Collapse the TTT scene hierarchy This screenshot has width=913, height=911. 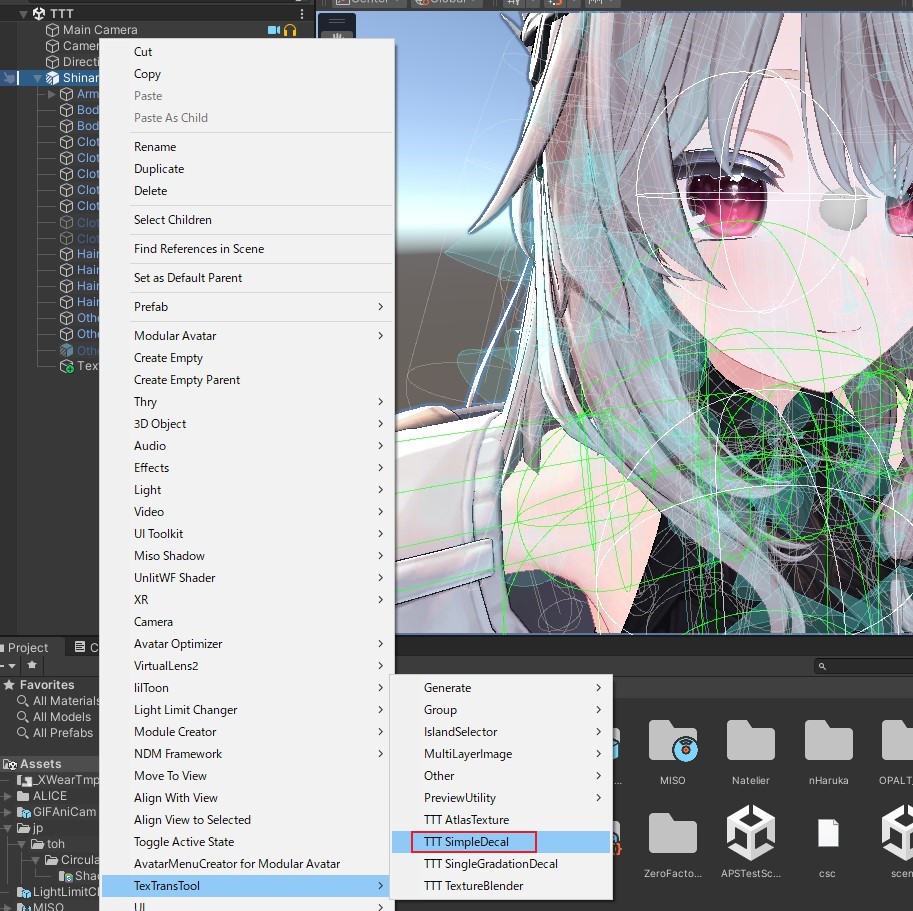point(23,13)
